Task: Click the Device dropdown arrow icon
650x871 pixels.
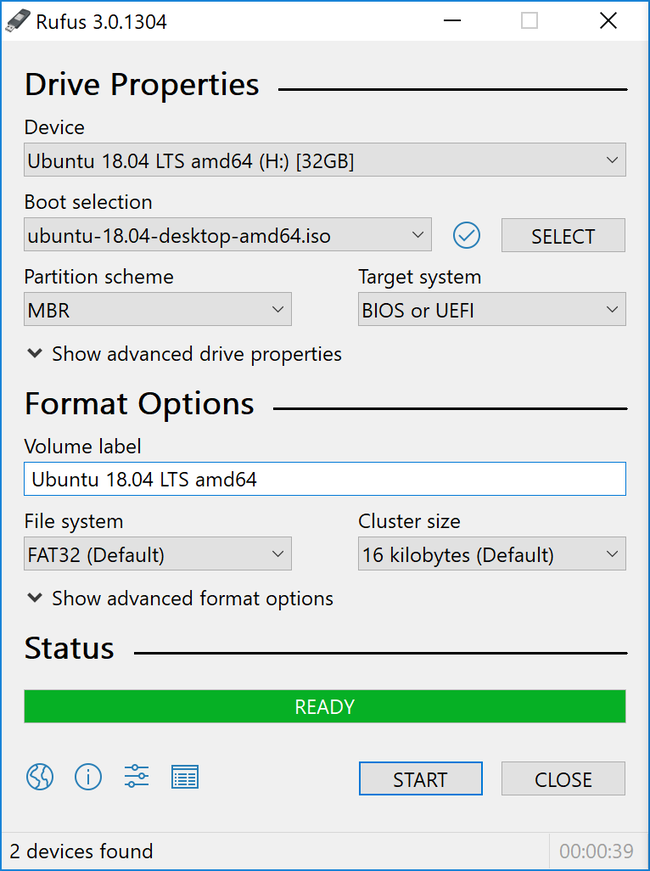Action: click(611, 160)
